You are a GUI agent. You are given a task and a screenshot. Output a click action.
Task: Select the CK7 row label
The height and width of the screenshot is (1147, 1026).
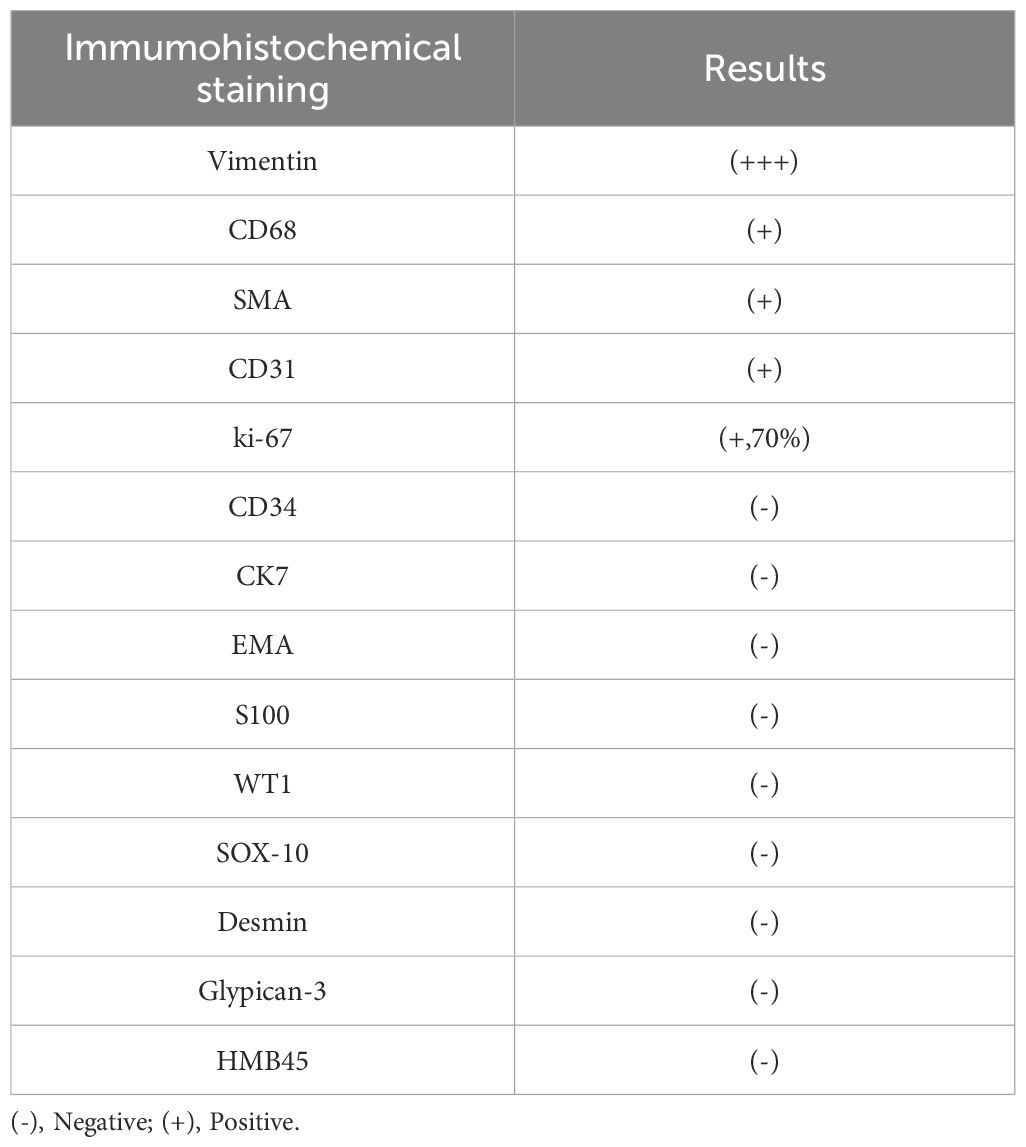(262, 576)
